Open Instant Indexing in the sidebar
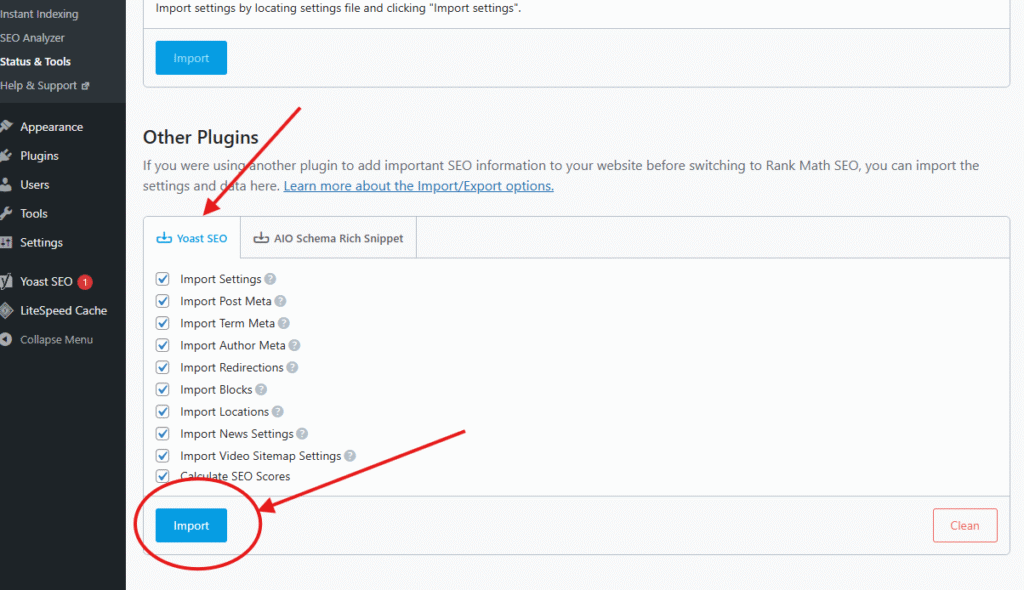Screen dimensions: 1024x590 click(x=39, y=14)
